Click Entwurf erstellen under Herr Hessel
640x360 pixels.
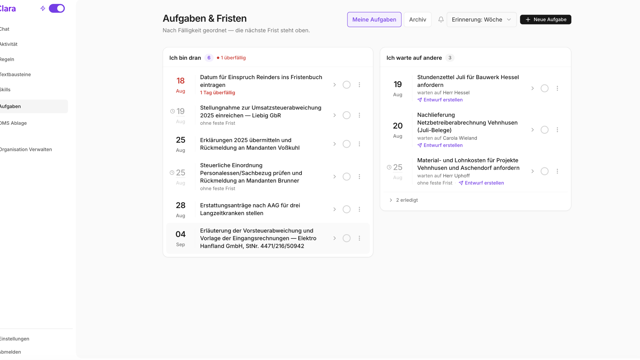tap(440, 100)
